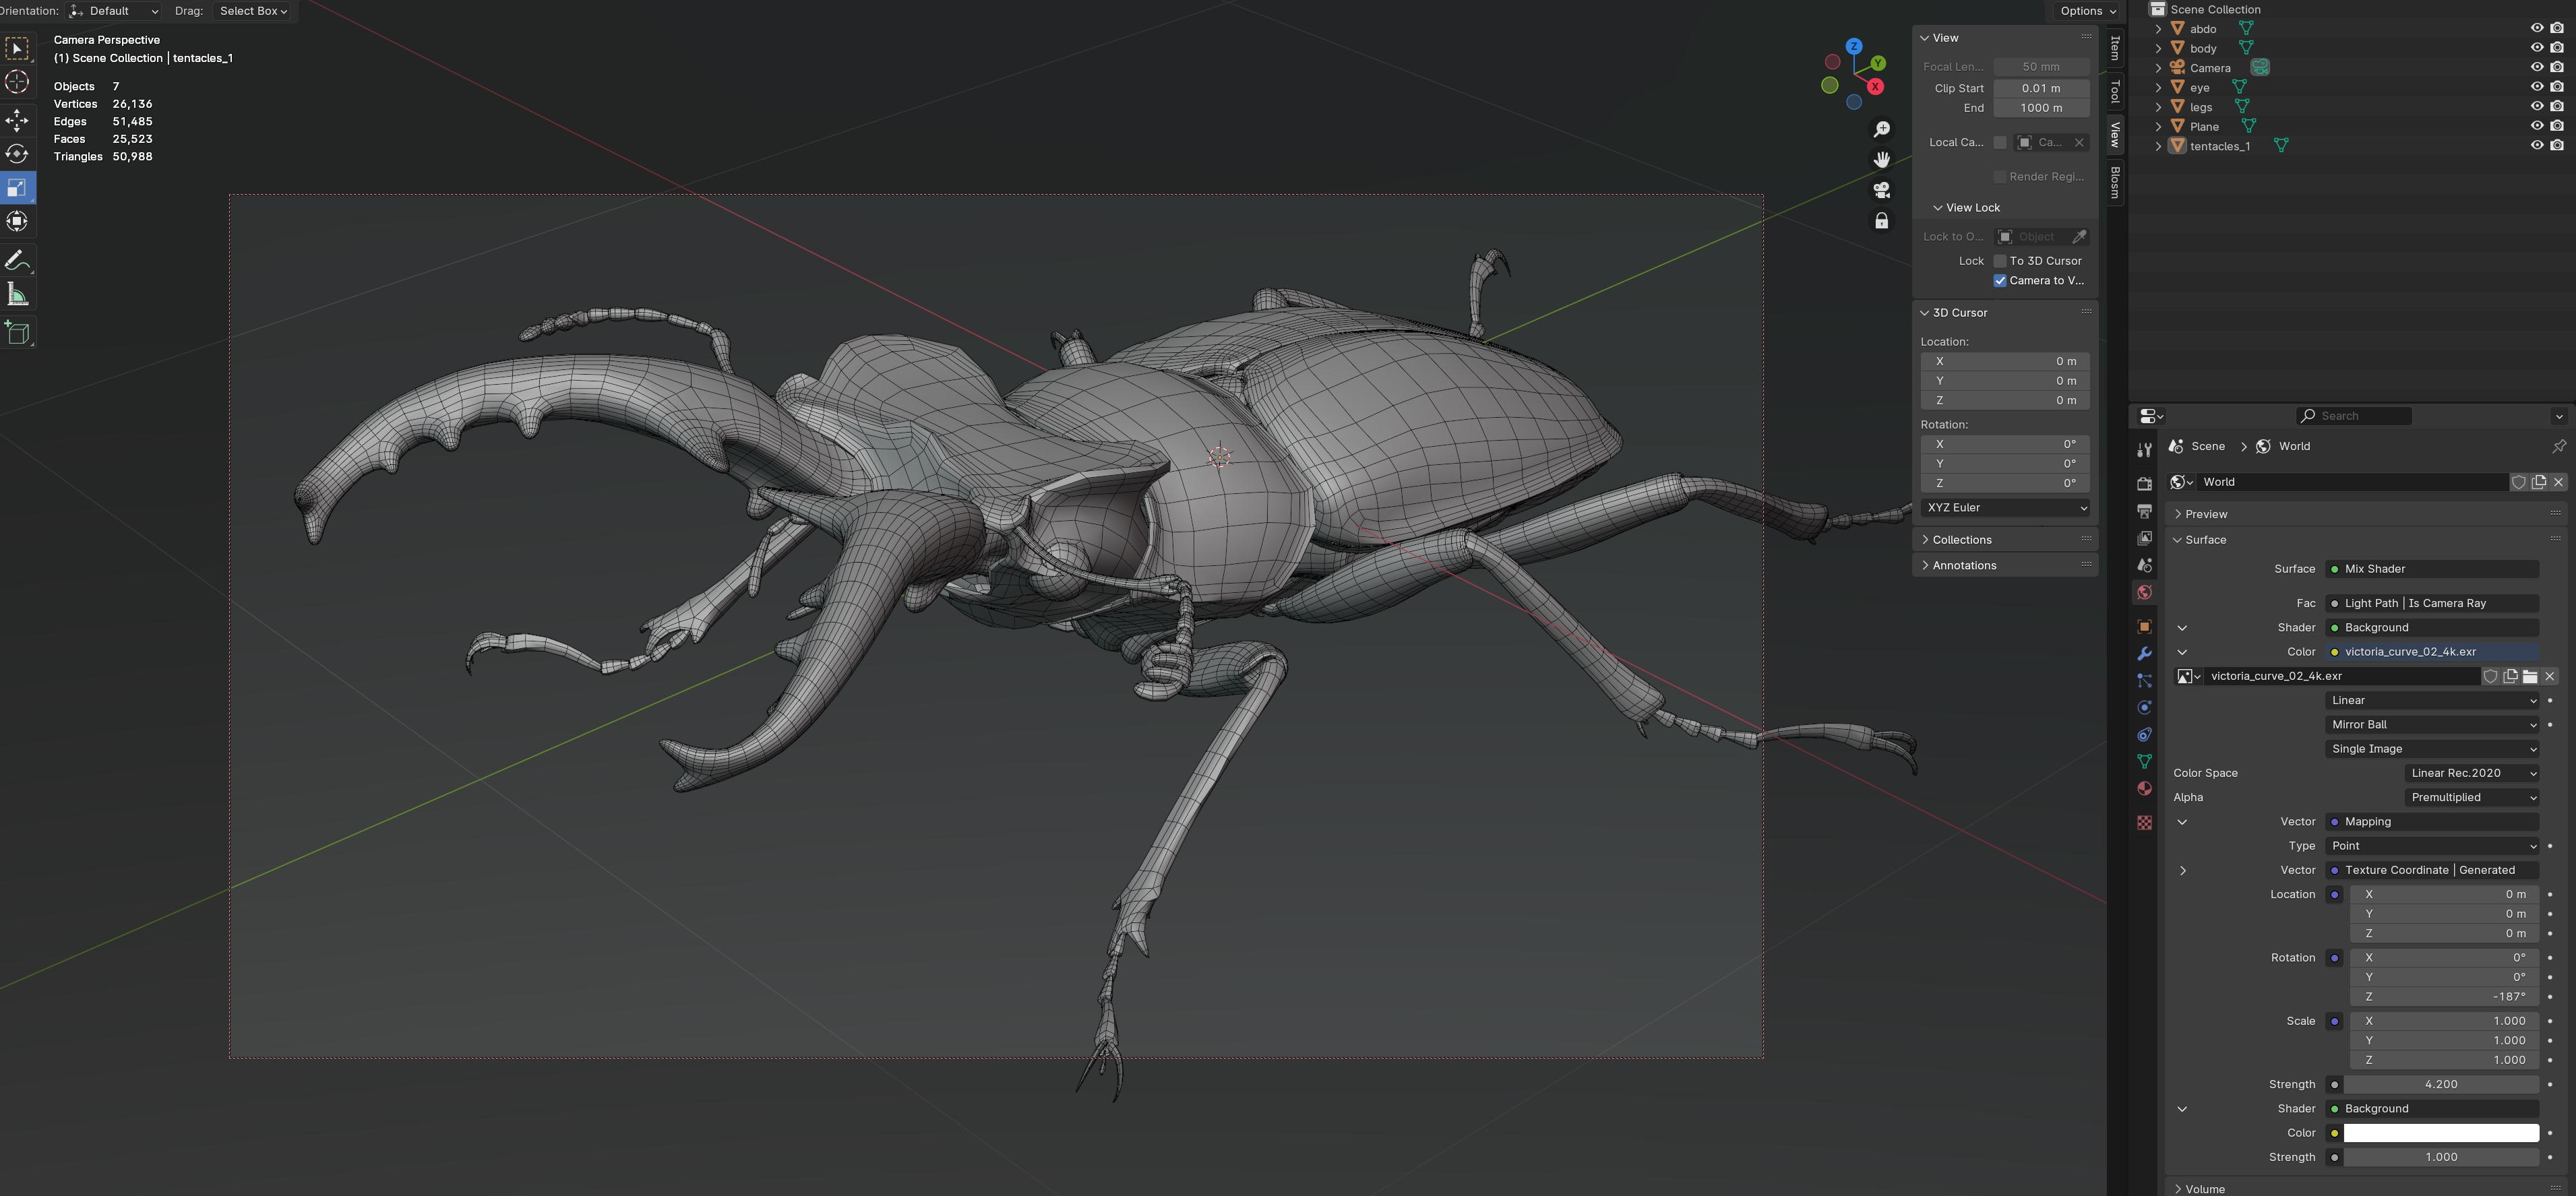Open the Mirror Ball projection dropdown
Image resolution: width=2576 pixels, height=1196 pixels.
pyautogui.click(x=2432, y=725)
